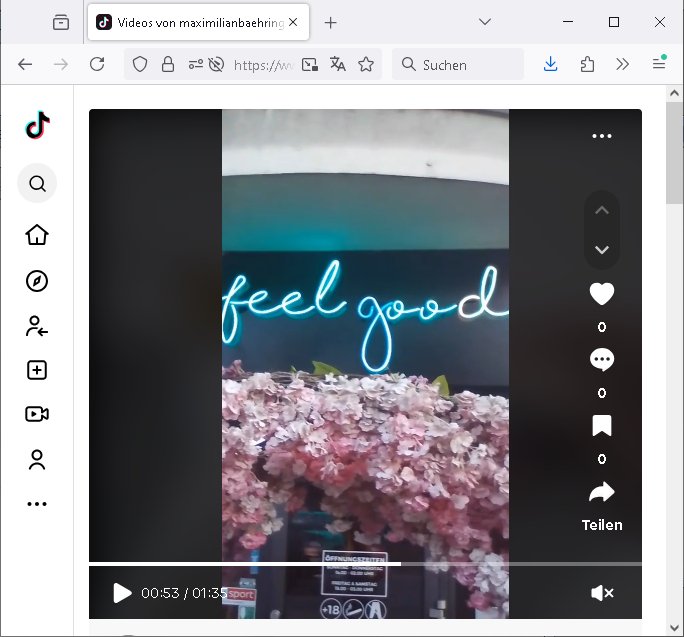Screen dimensions: 684x637
Task: Open the extensions puzzle icon
Action: 587,65
